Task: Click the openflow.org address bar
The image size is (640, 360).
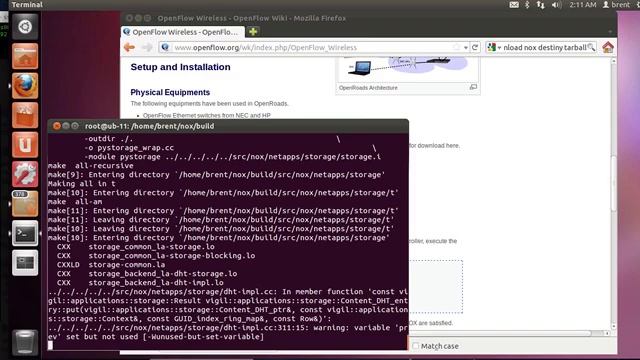Action: pos(312,48)
